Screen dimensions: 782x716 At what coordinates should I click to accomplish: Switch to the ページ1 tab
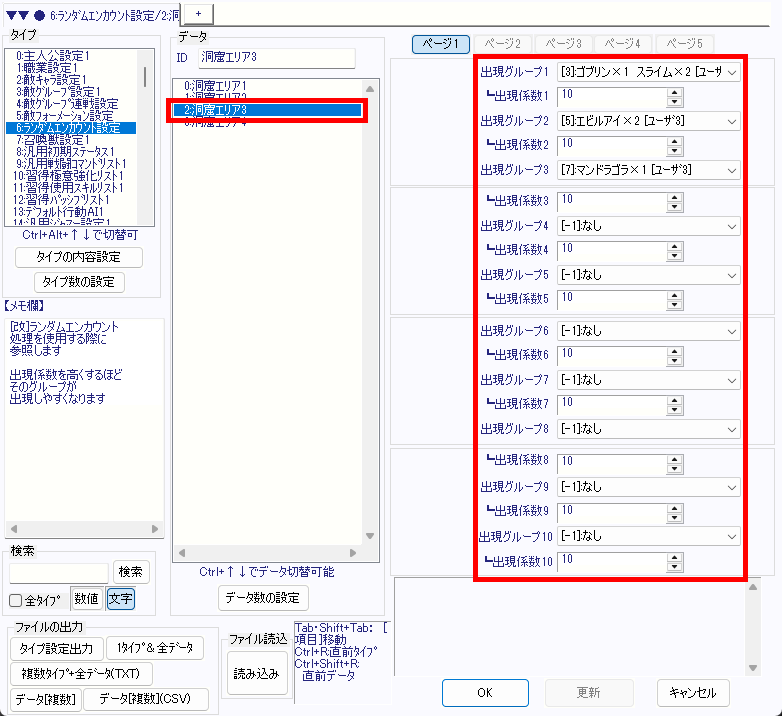(441, 44)
